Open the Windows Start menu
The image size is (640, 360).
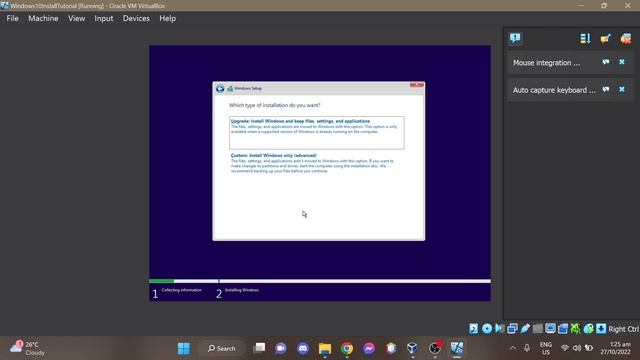click(184, 348)
